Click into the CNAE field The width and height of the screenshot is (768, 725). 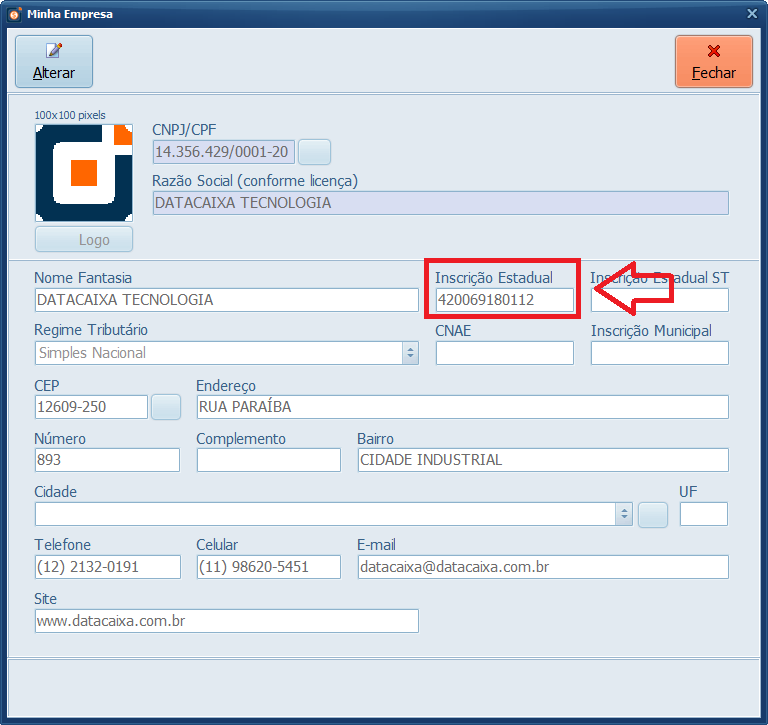(x=504, y=353)
